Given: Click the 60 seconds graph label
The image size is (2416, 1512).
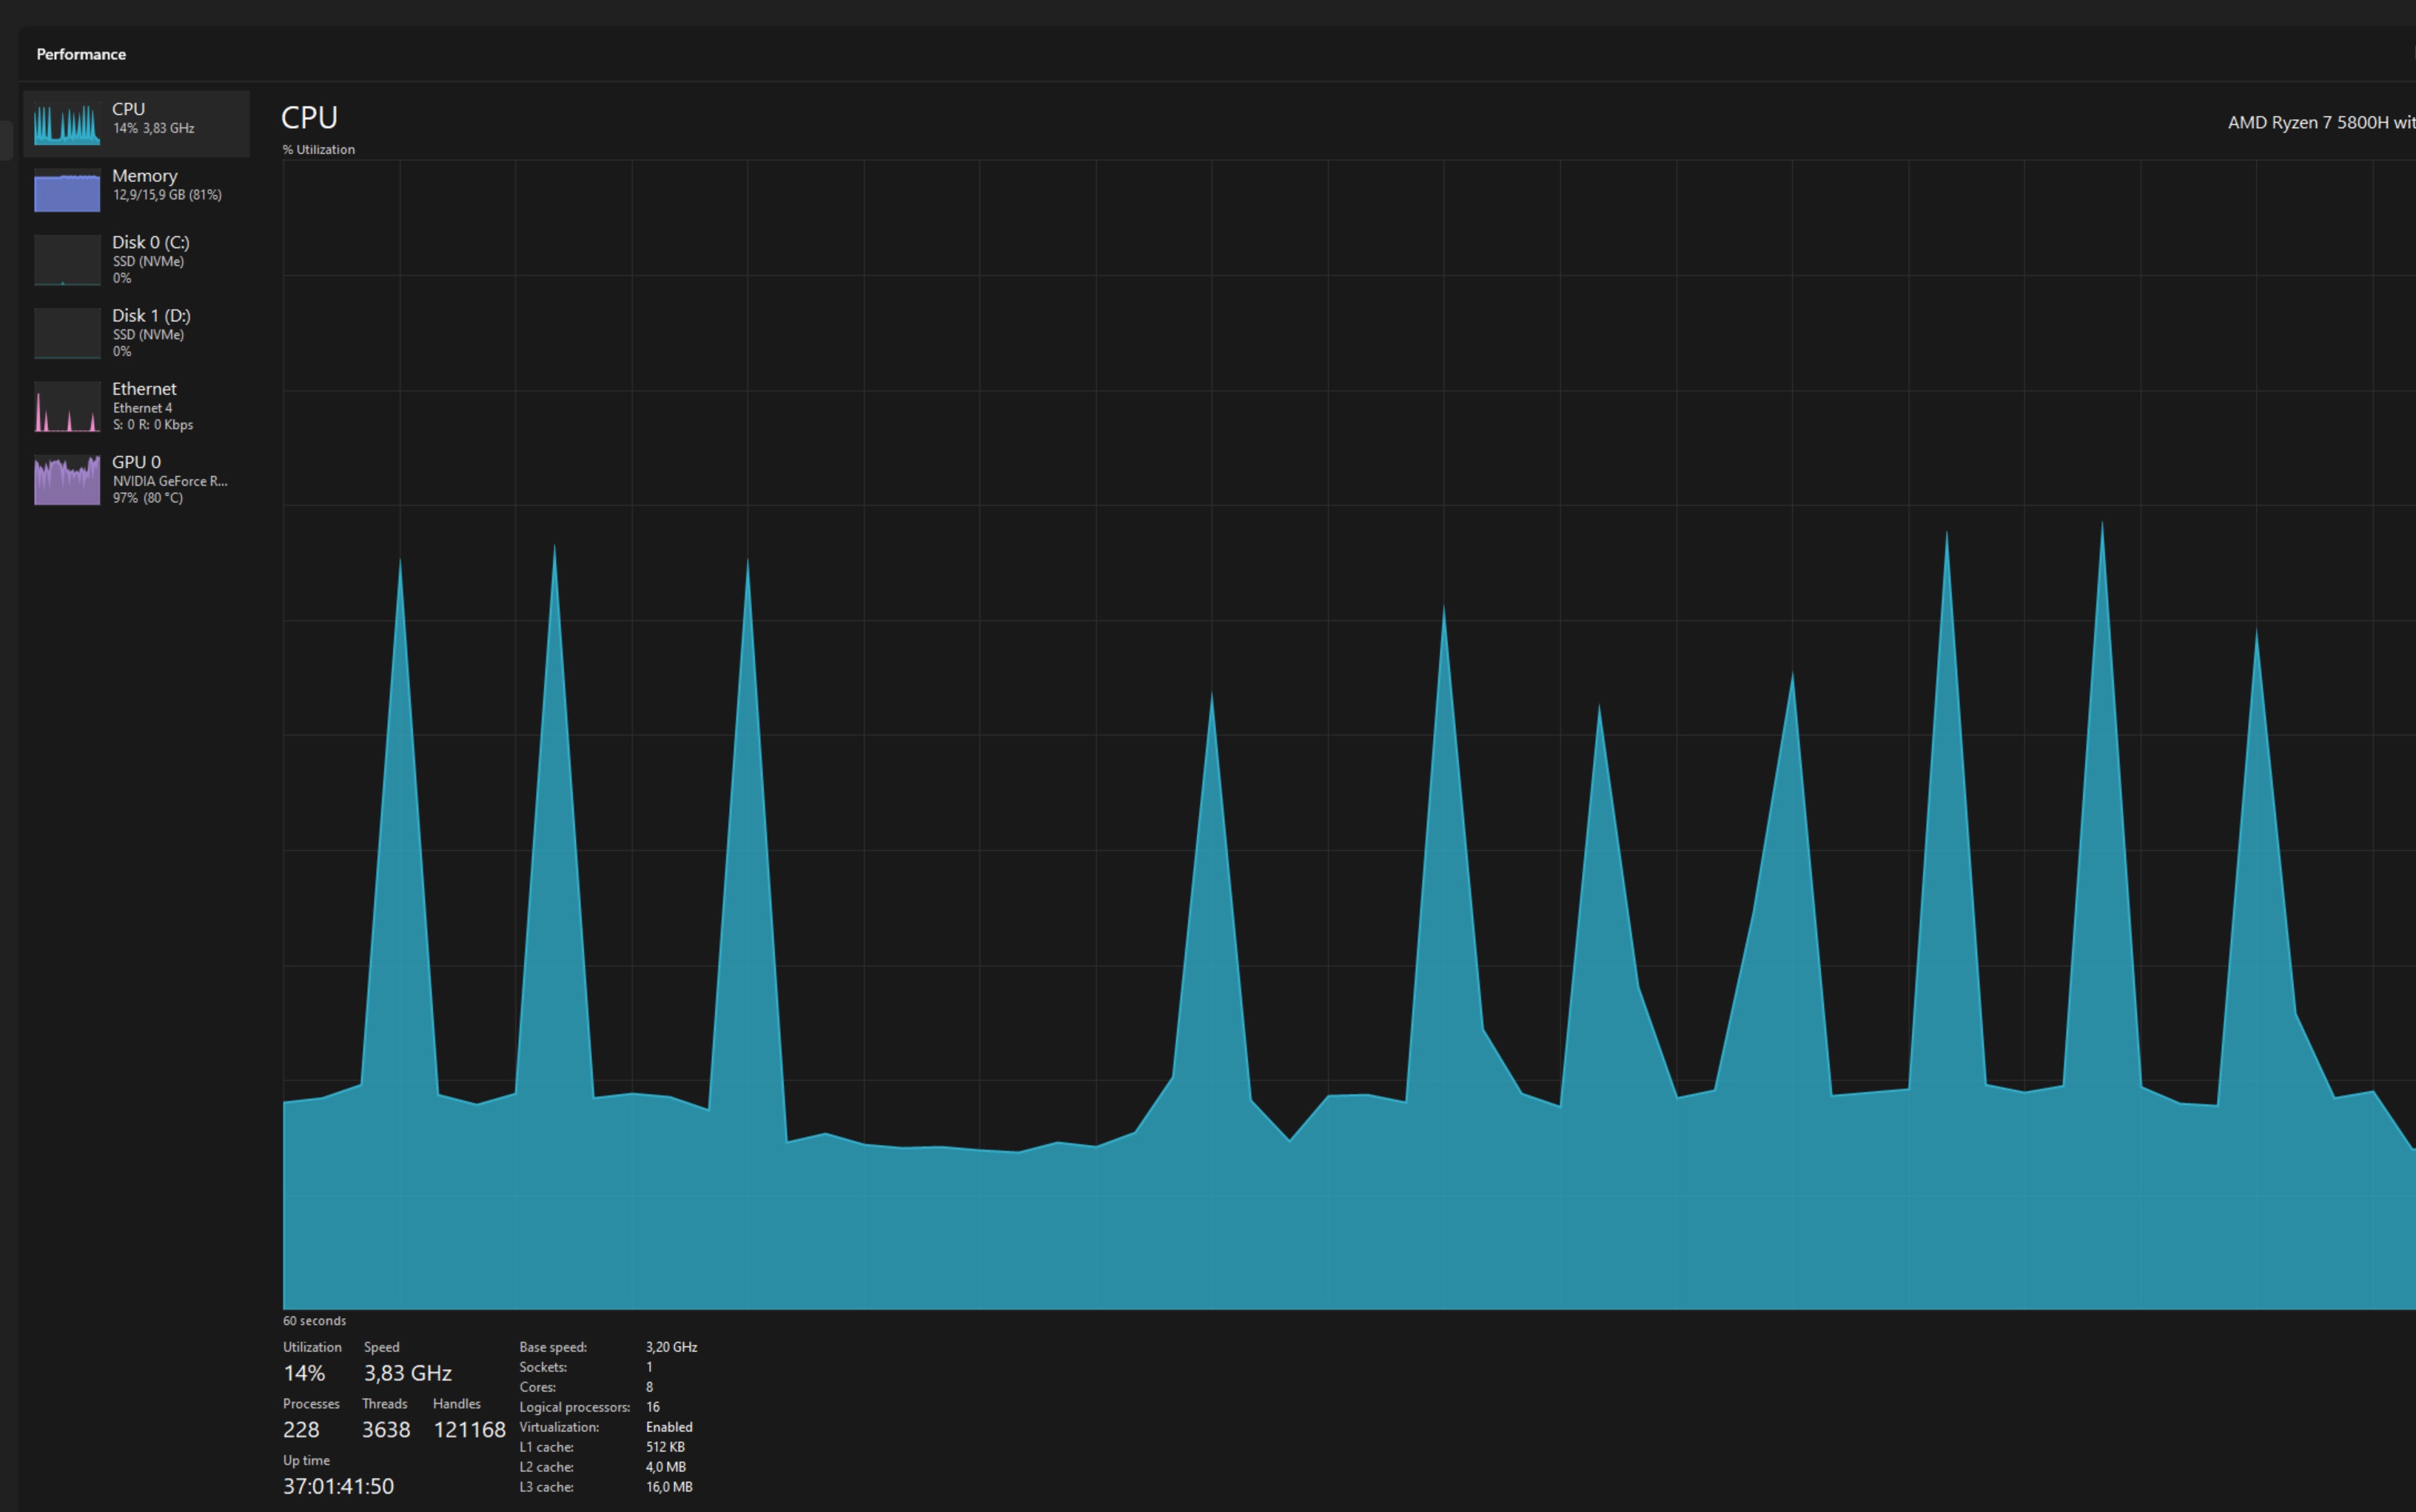Looking at the screenshot, I should point(314,1321).
